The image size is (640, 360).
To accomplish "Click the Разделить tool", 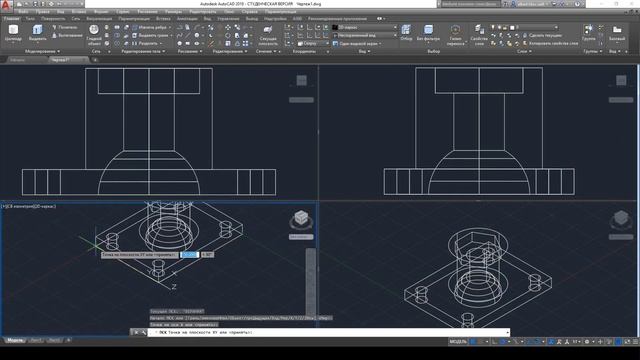I will point(147,43).
